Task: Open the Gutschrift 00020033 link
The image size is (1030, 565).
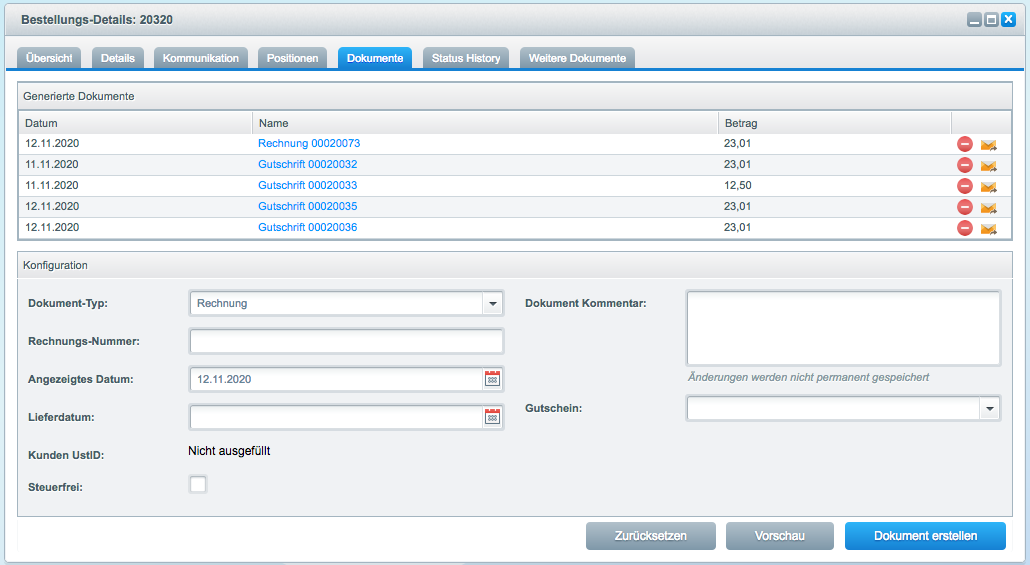Action: [307, 186]
